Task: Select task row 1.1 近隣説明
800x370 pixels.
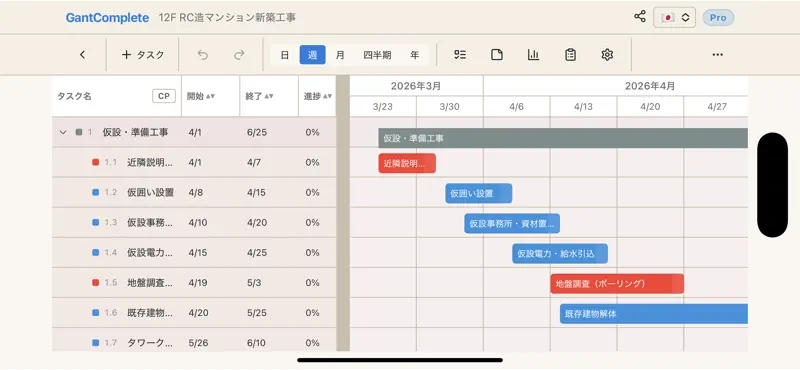Action: (x=194, y=162)
